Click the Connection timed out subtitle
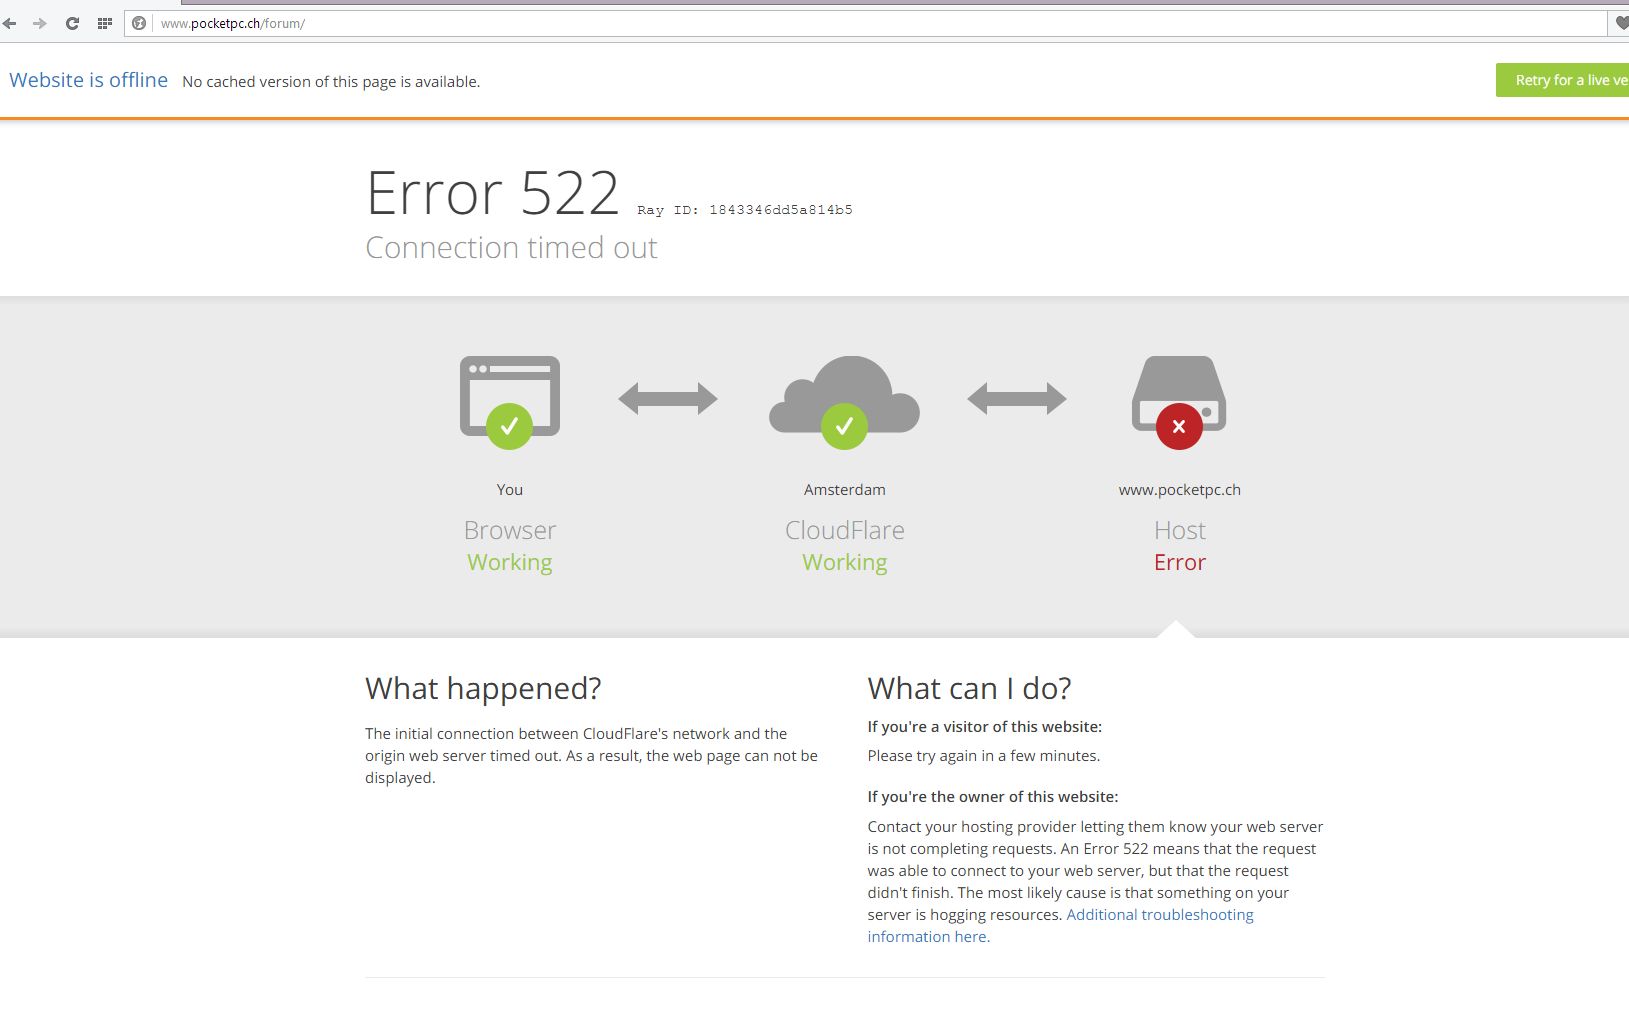Image resolution: width=1629 pixels, height=1019 pixels. (x=511, y=247)
